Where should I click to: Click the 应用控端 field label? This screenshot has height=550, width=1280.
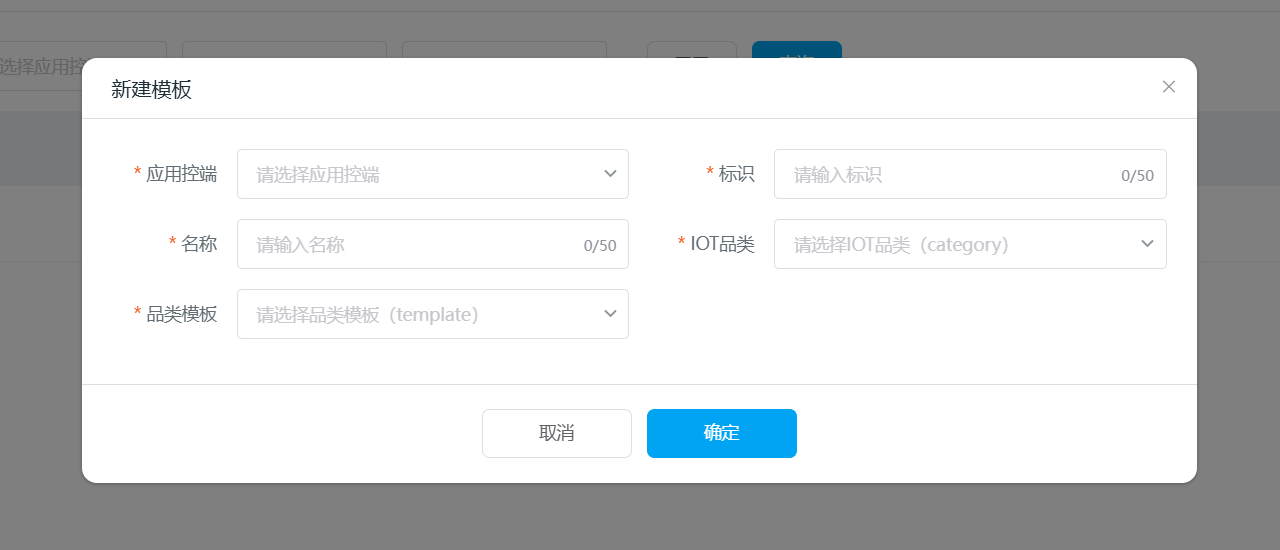(x=181, y=174)
